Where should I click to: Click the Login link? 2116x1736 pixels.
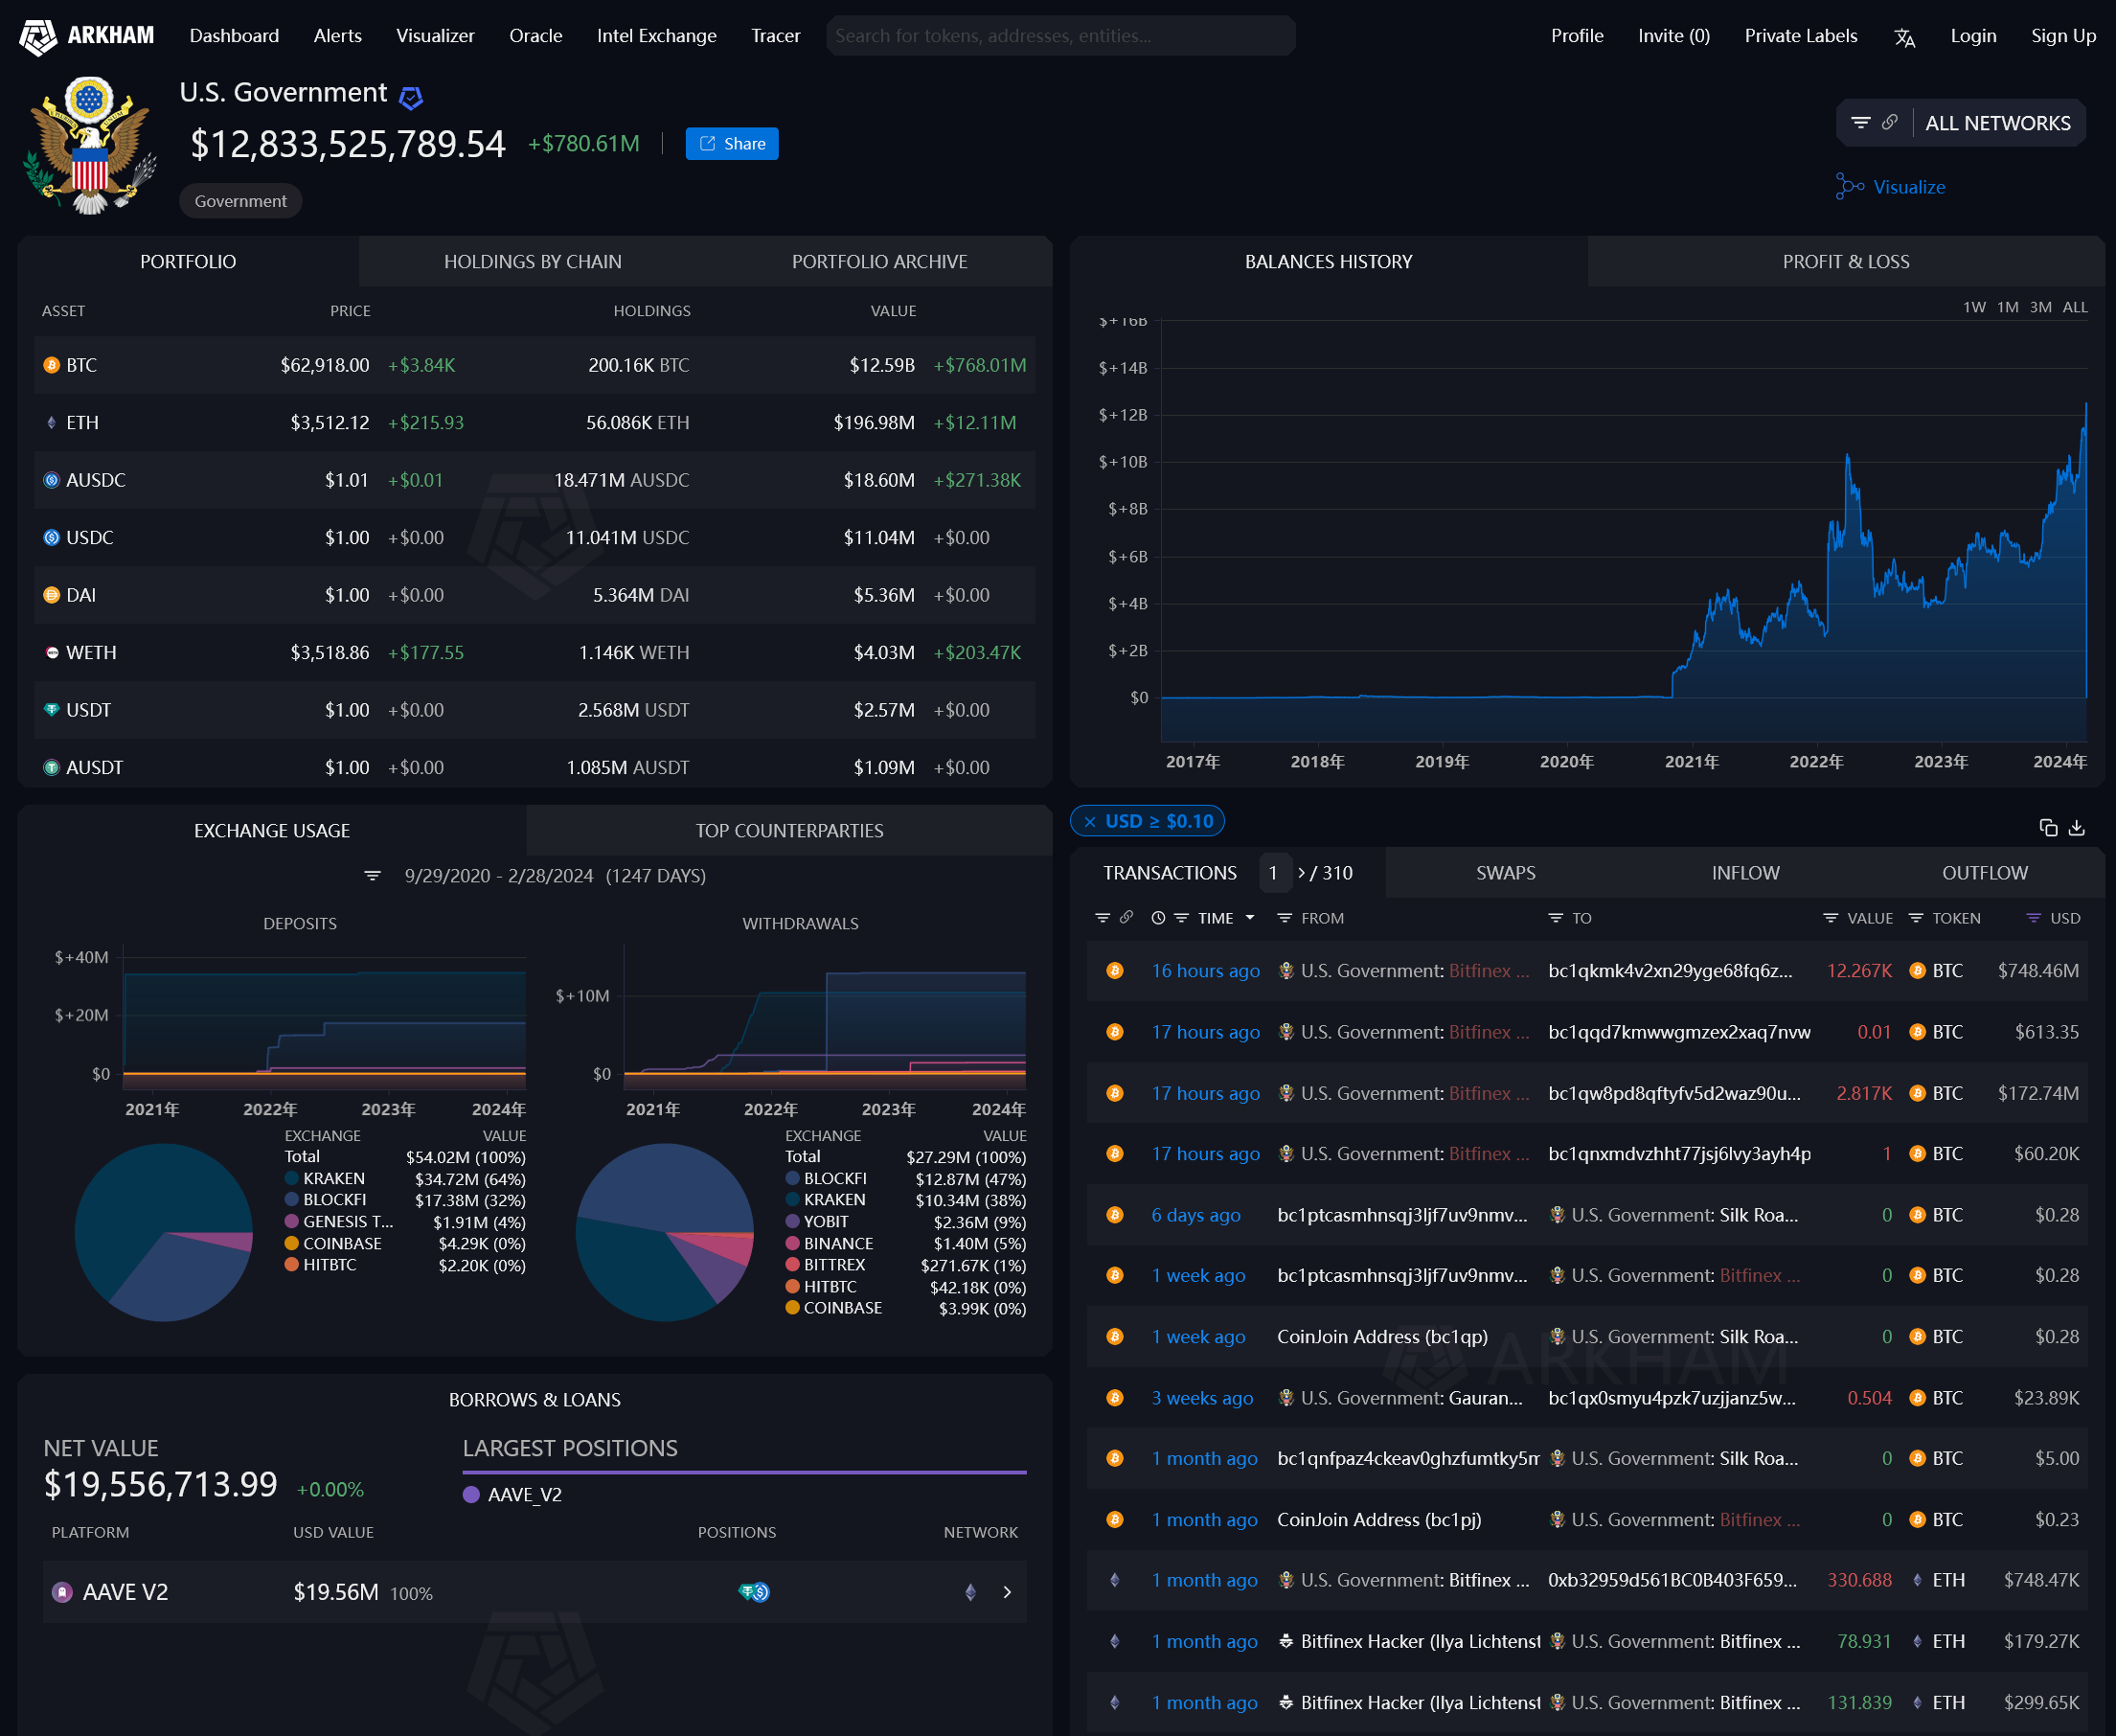(1972, 36)
